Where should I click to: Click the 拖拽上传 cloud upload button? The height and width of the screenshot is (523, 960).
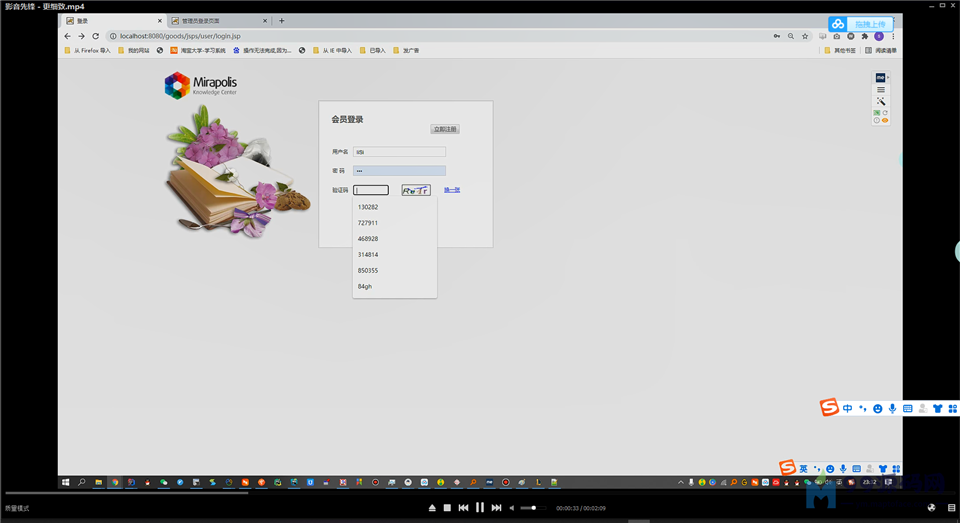click(x=861, y=24)
